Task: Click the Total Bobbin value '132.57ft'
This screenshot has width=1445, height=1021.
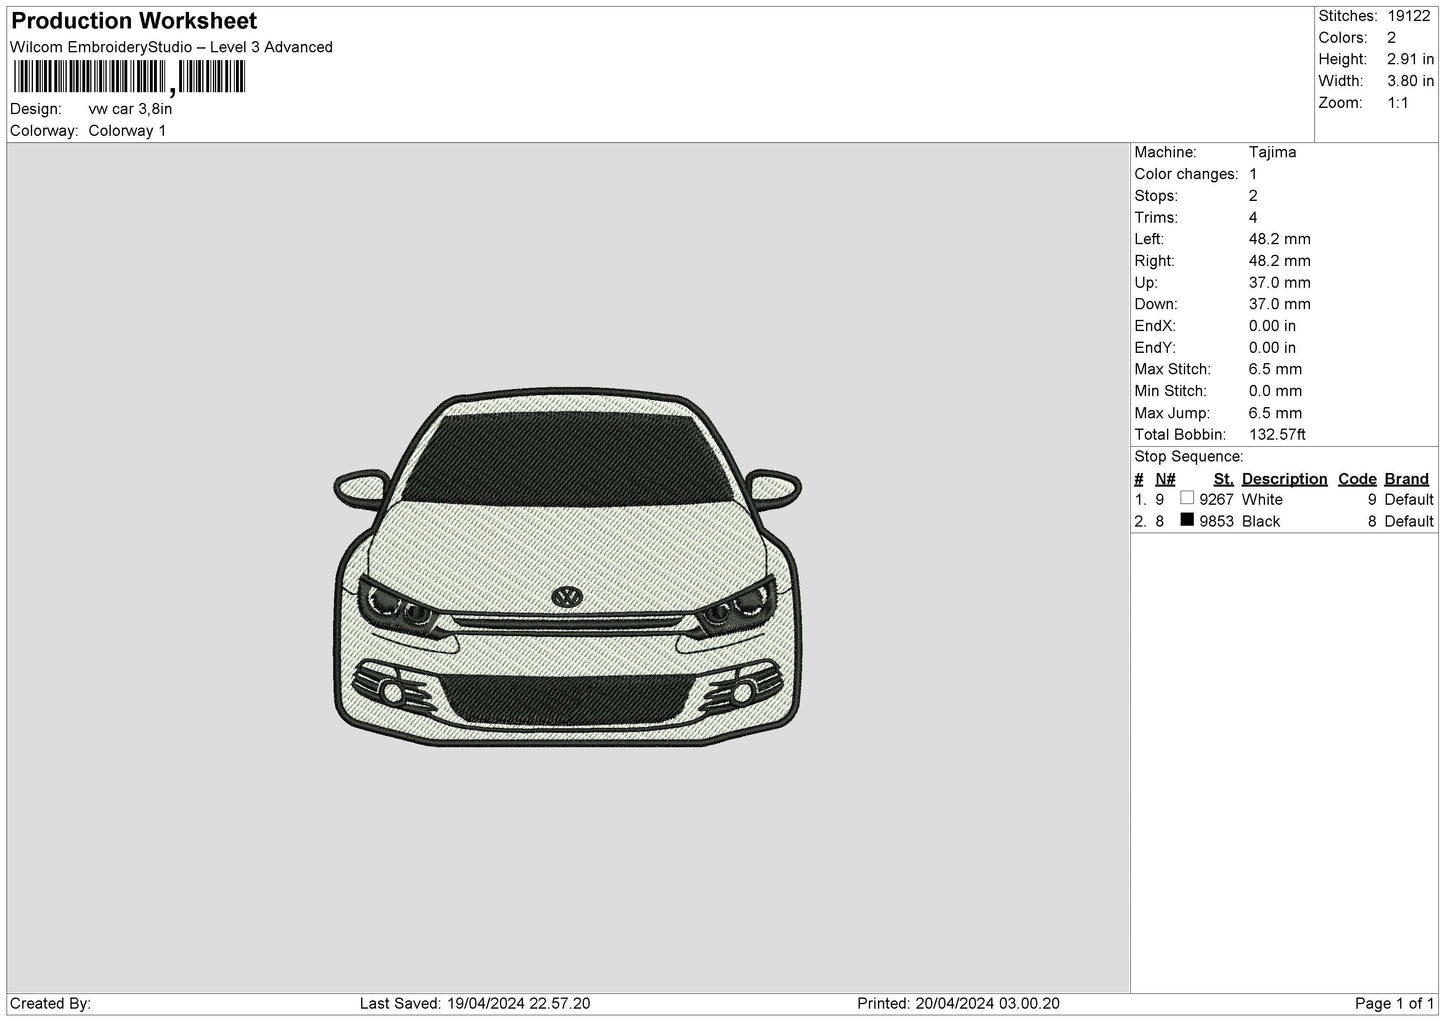Action: [x=1277, y=435]
